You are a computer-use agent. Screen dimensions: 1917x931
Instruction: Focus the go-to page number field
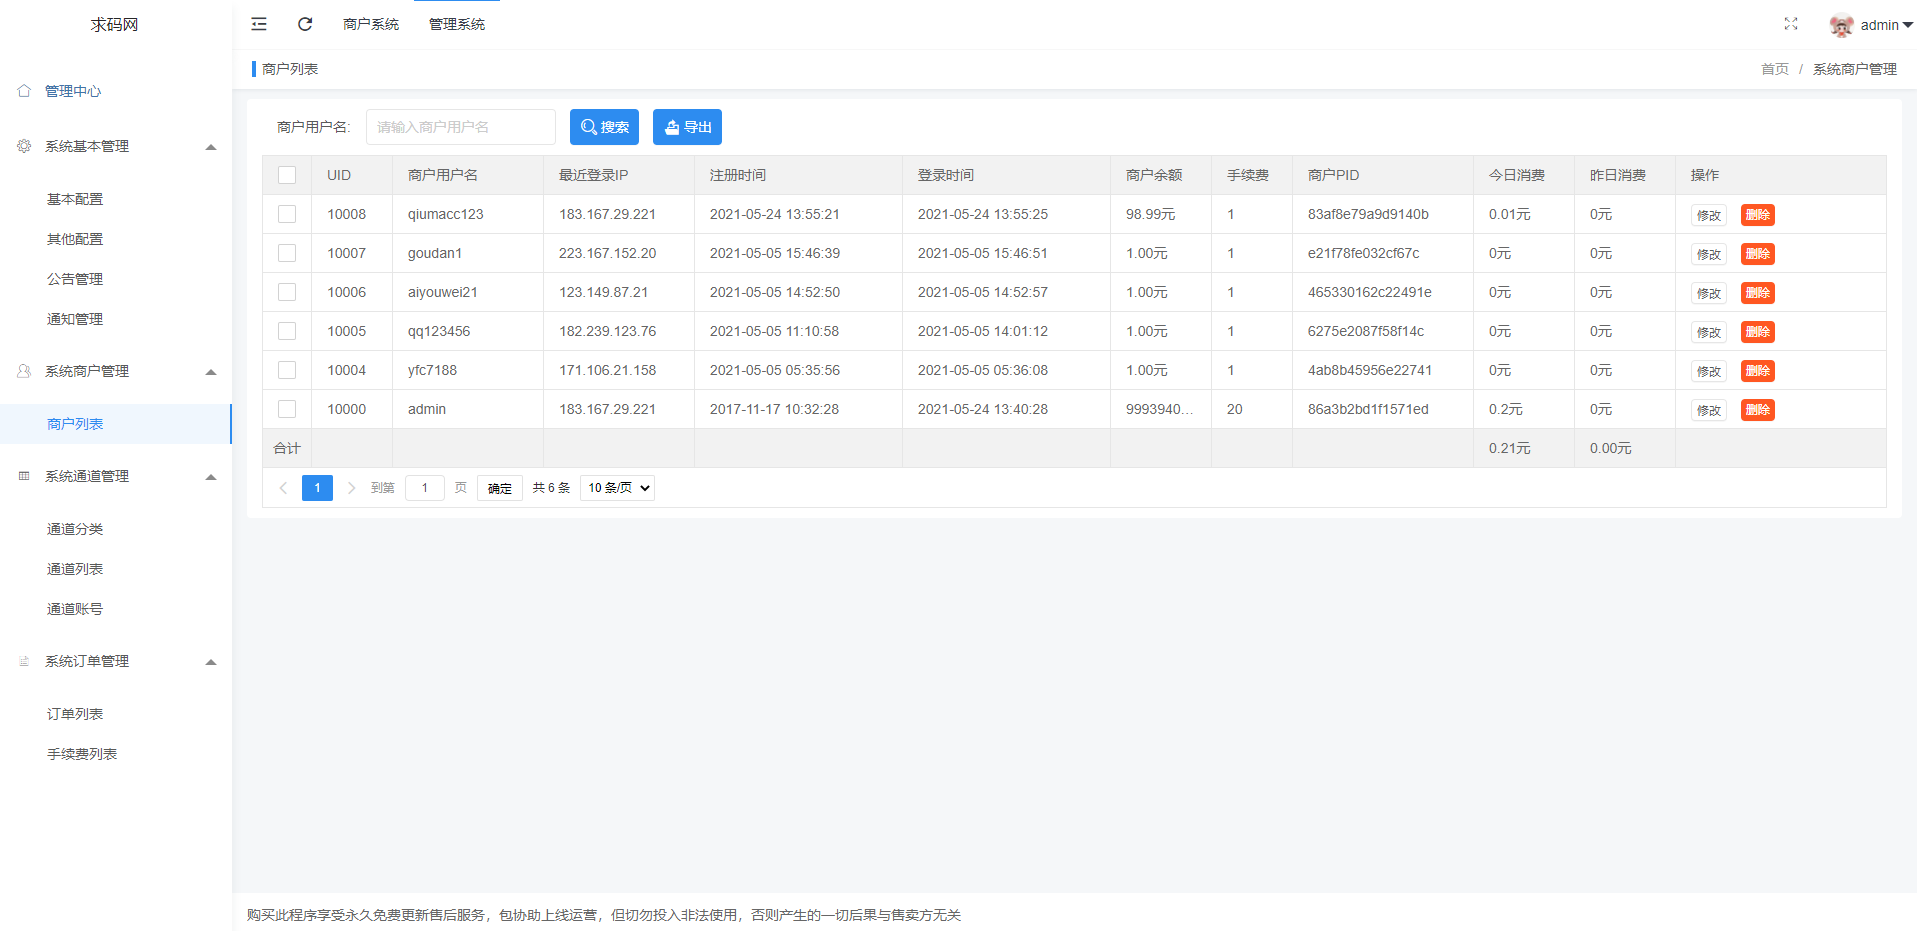coord(425,488)
